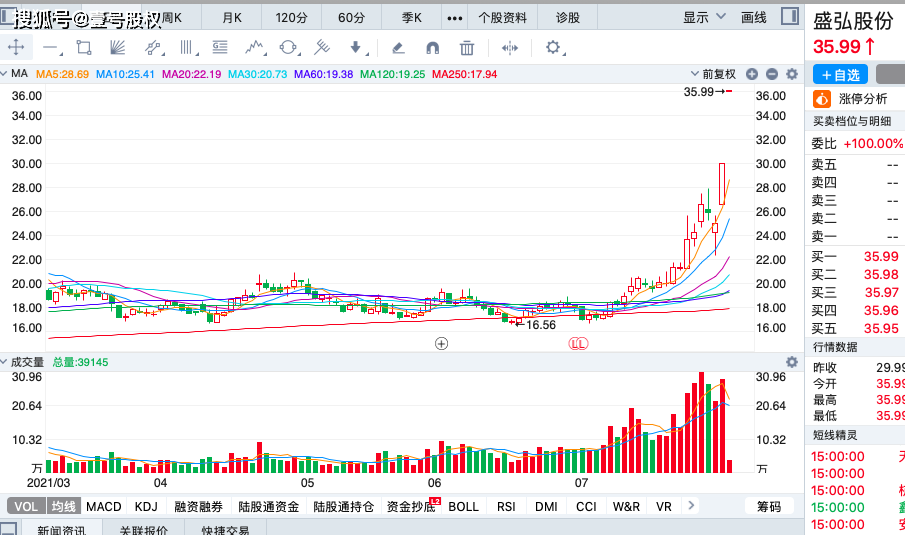Toggle the magnet snap tool

(x=432, y=48)
